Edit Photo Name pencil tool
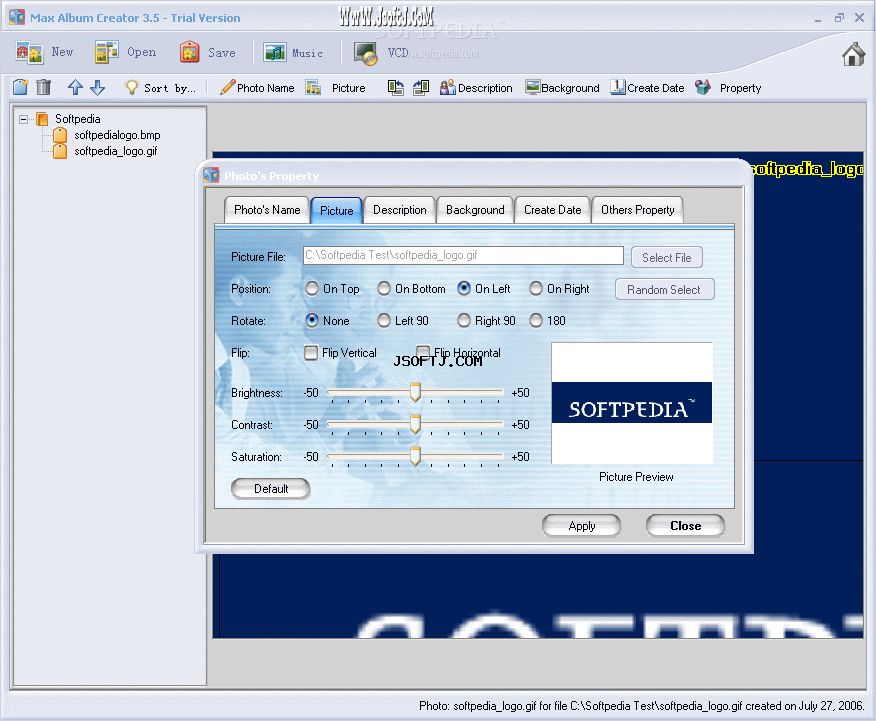Screen dimensions: 876x721 coord(227,87)
